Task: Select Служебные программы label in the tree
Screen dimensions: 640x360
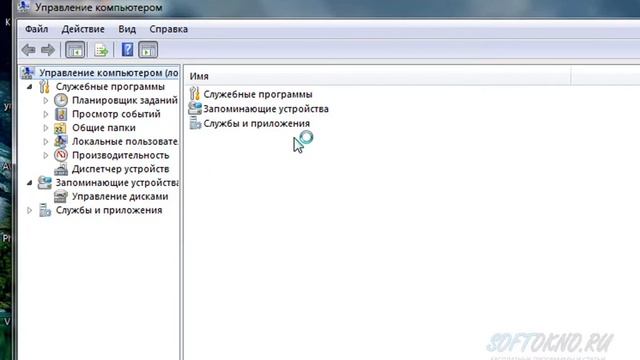Action: [x=110, y=87]
